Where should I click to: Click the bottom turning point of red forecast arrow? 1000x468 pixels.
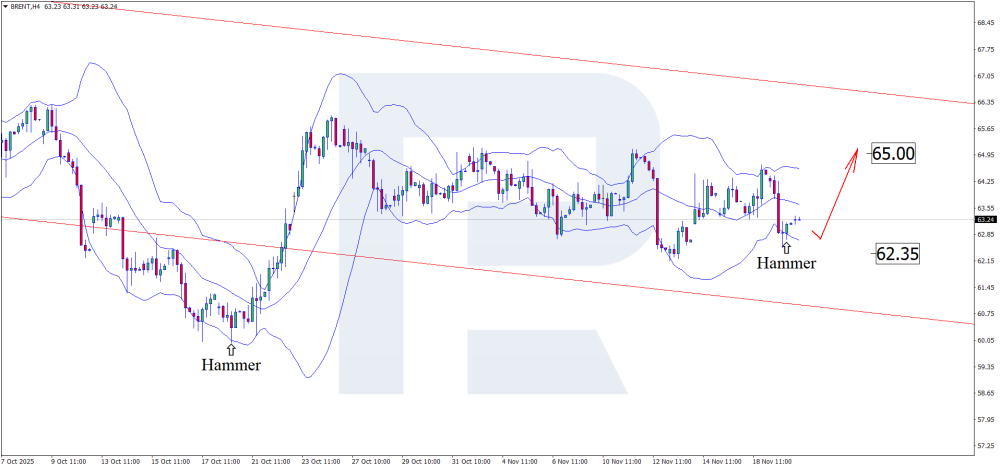click(x=820, y=239)
